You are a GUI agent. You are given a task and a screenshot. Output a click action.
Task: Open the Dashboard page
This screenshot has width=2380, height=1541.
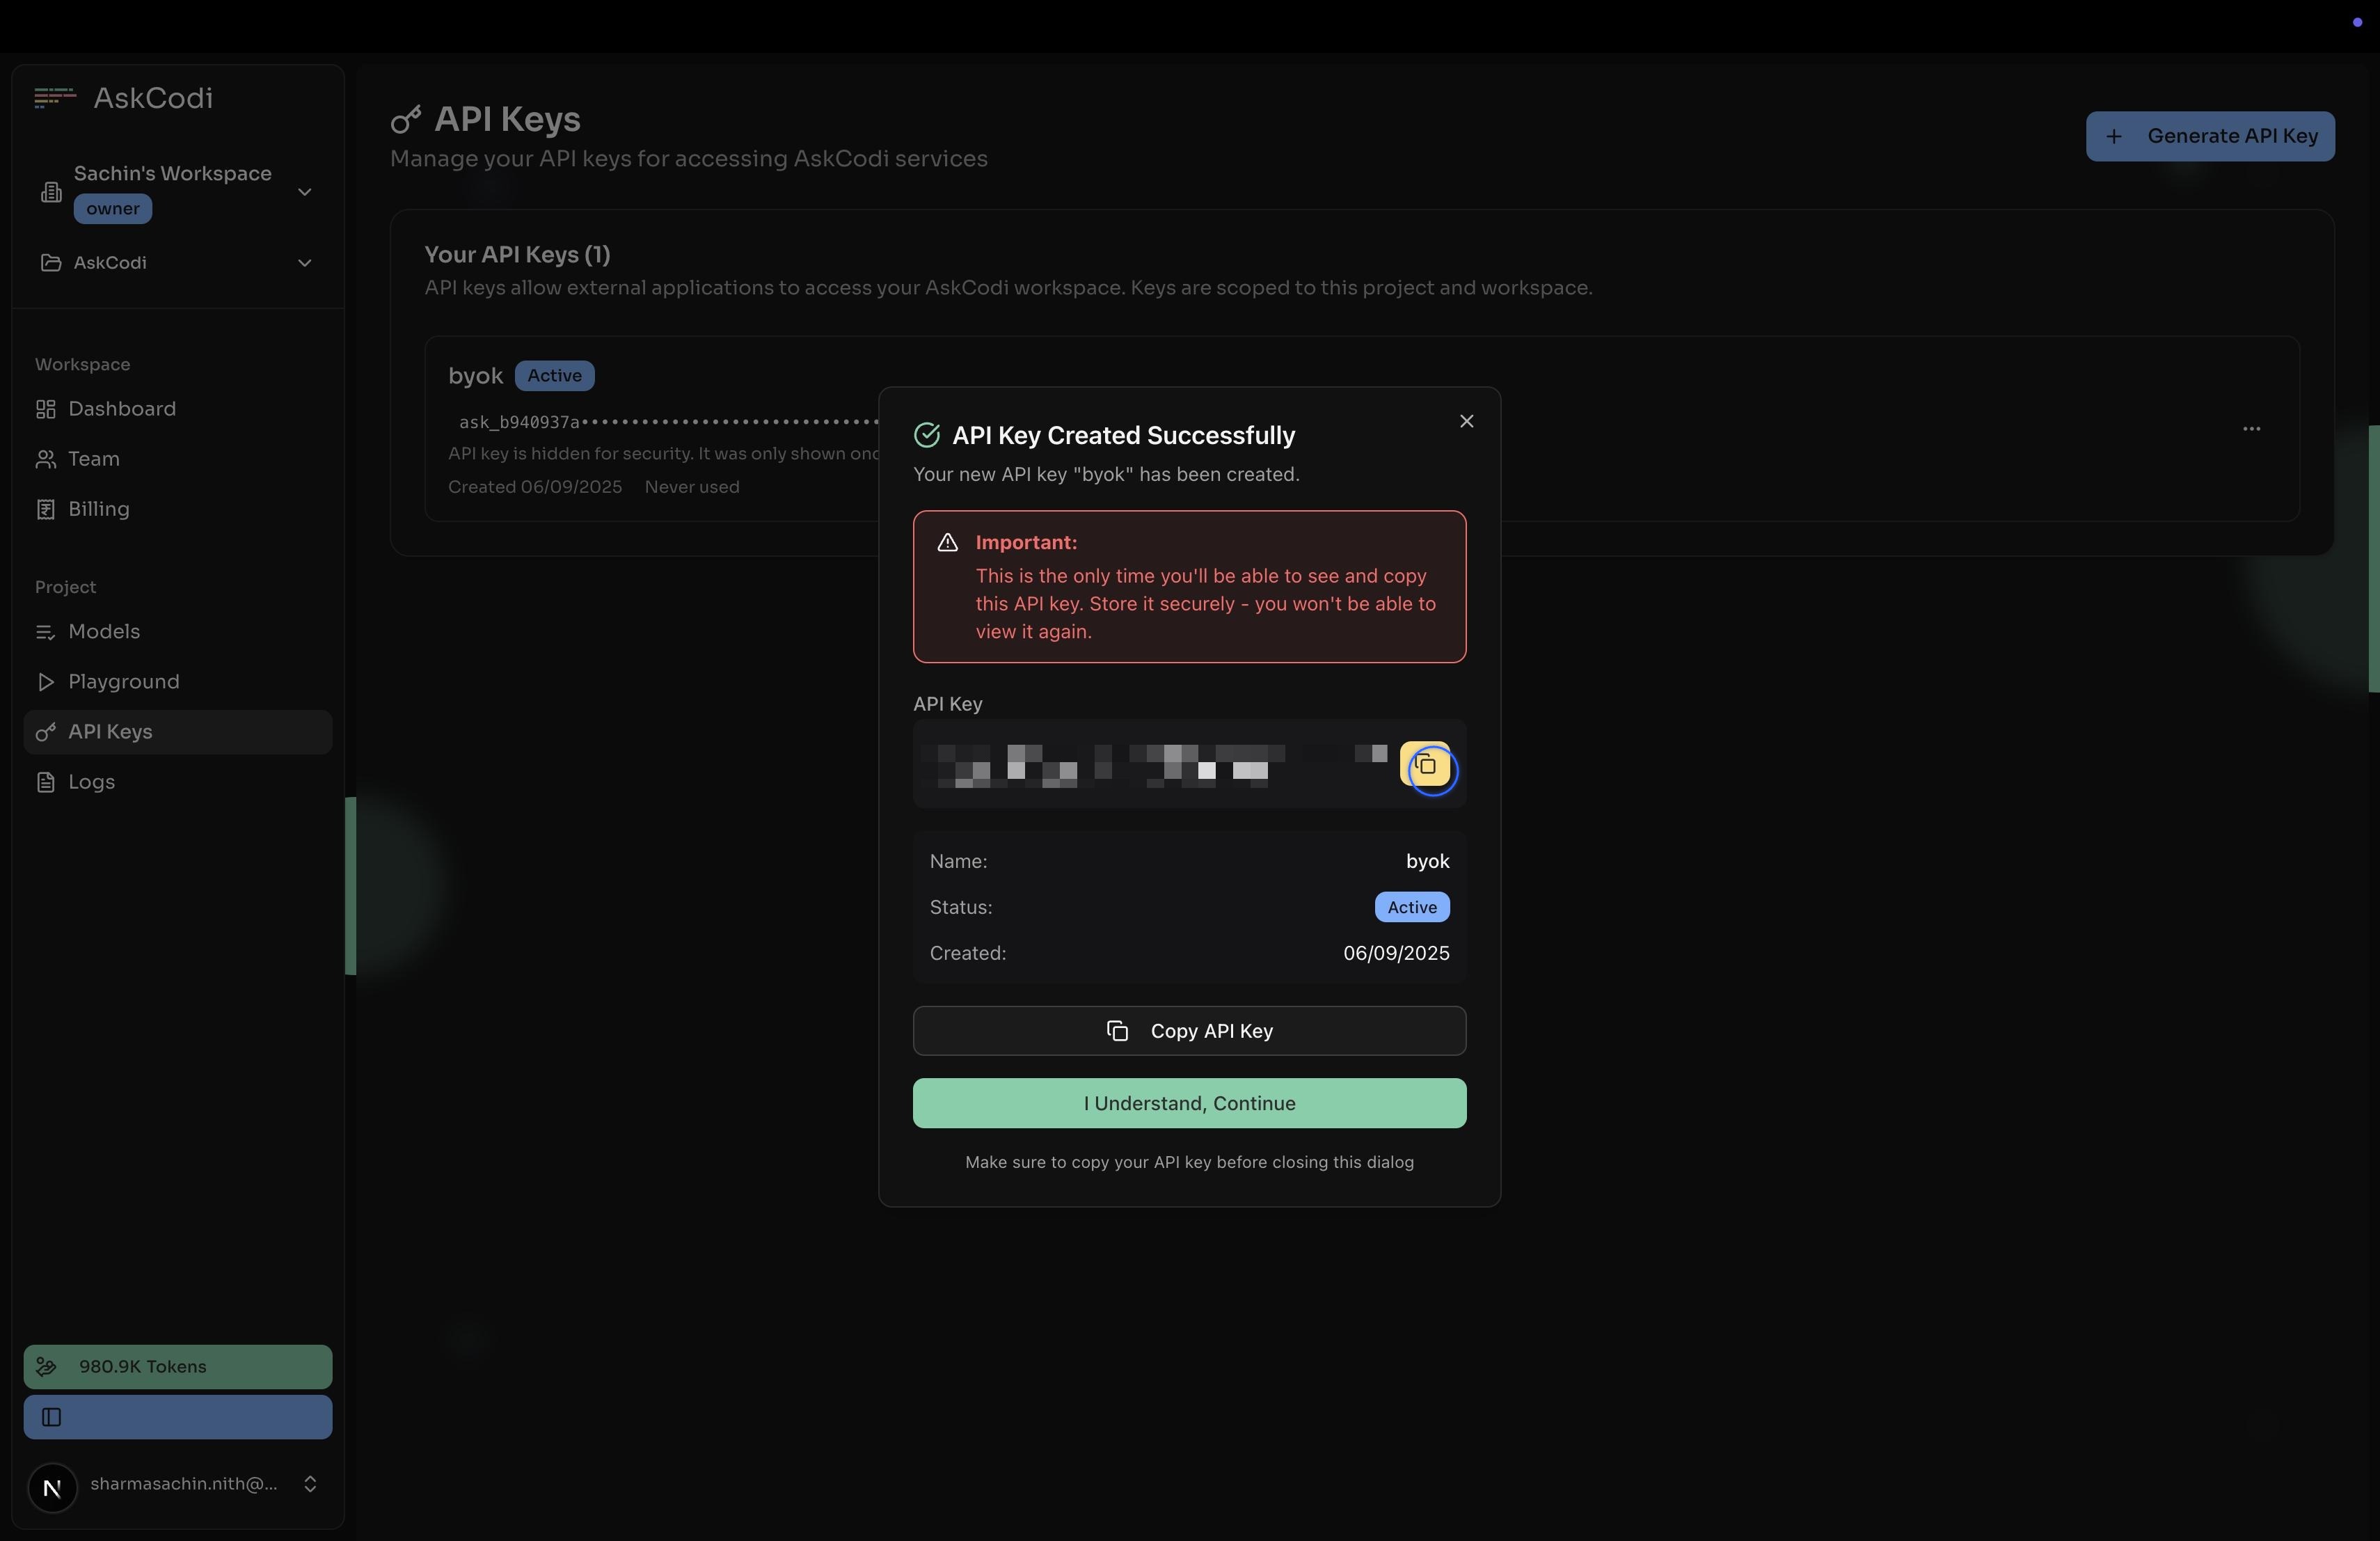(x=178, y=409)
